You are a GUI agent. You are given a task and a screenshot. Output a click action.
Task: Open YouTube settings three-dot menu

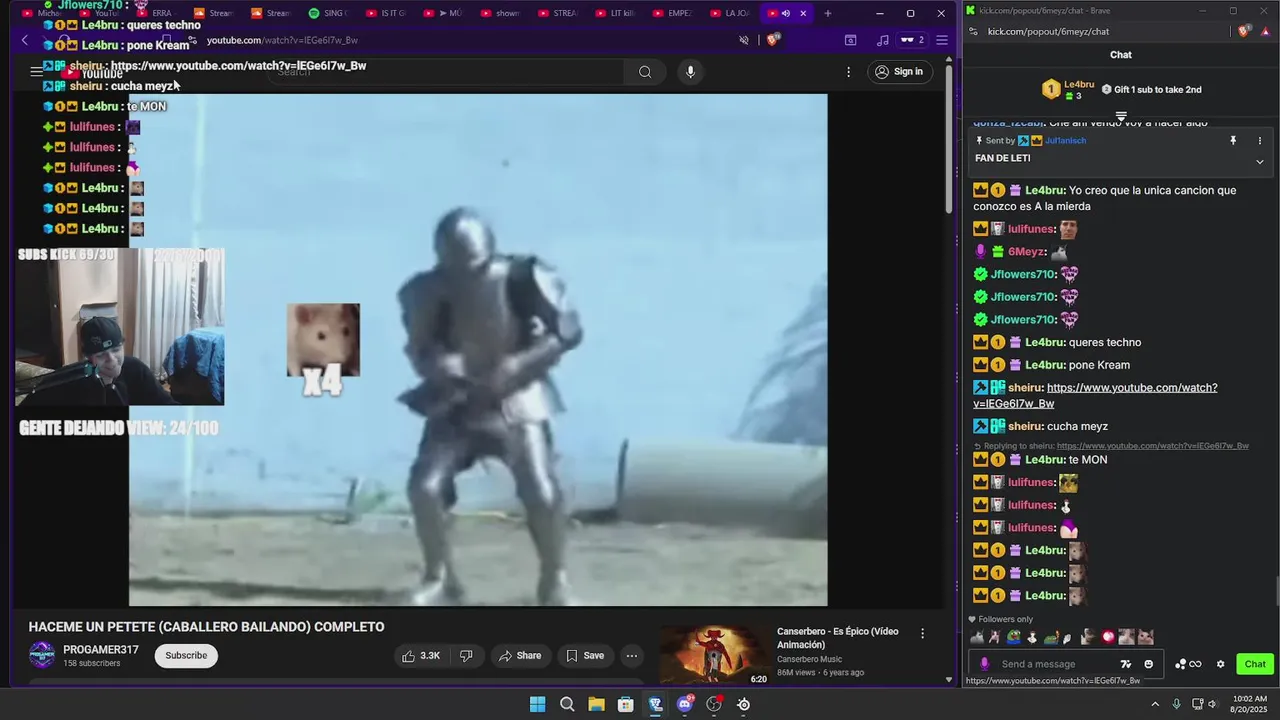click(848, 71)
